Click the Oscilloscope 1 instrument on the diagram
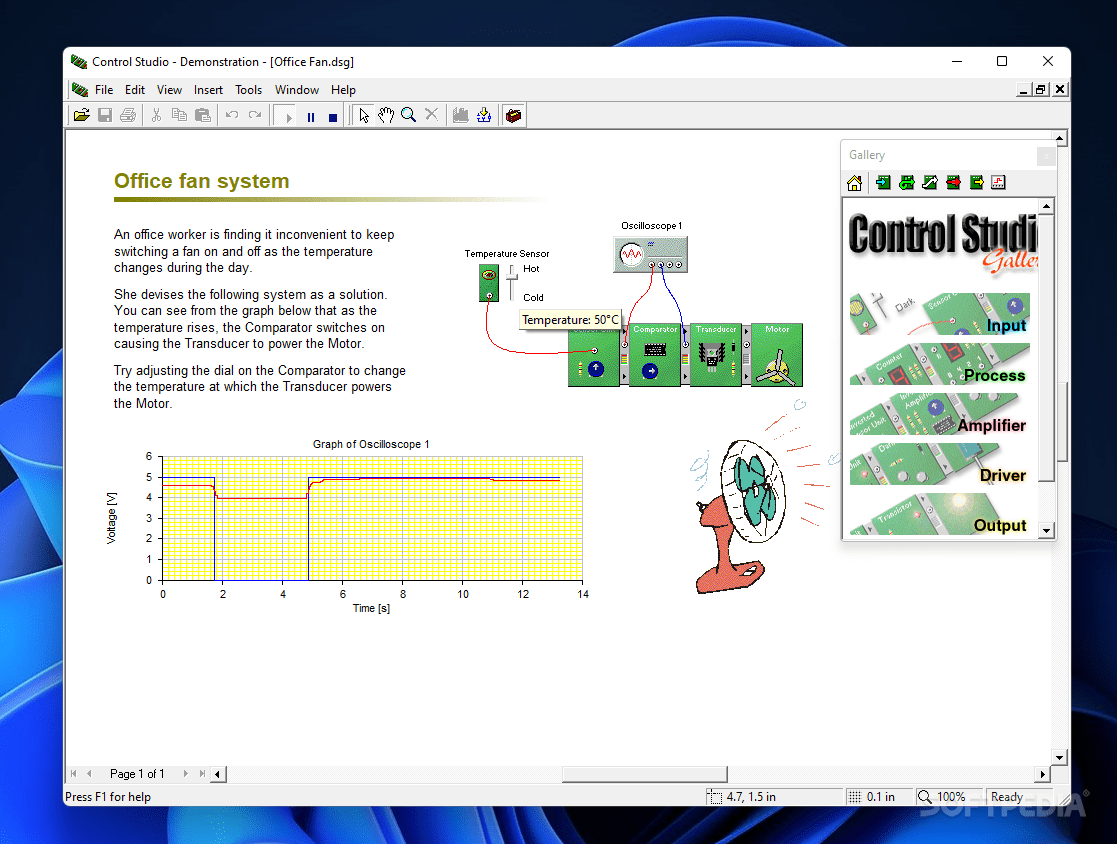The image size is (1117, 844). (650, 254)
